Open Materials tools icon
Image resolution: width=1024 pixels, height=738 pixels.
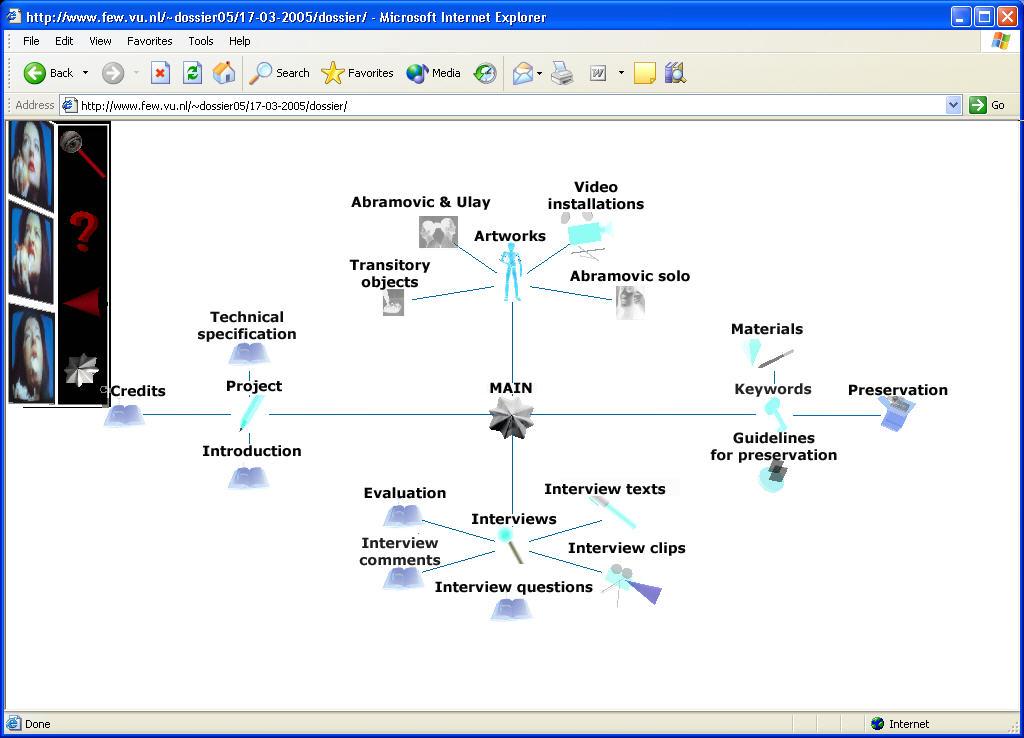tap(768, 353)
